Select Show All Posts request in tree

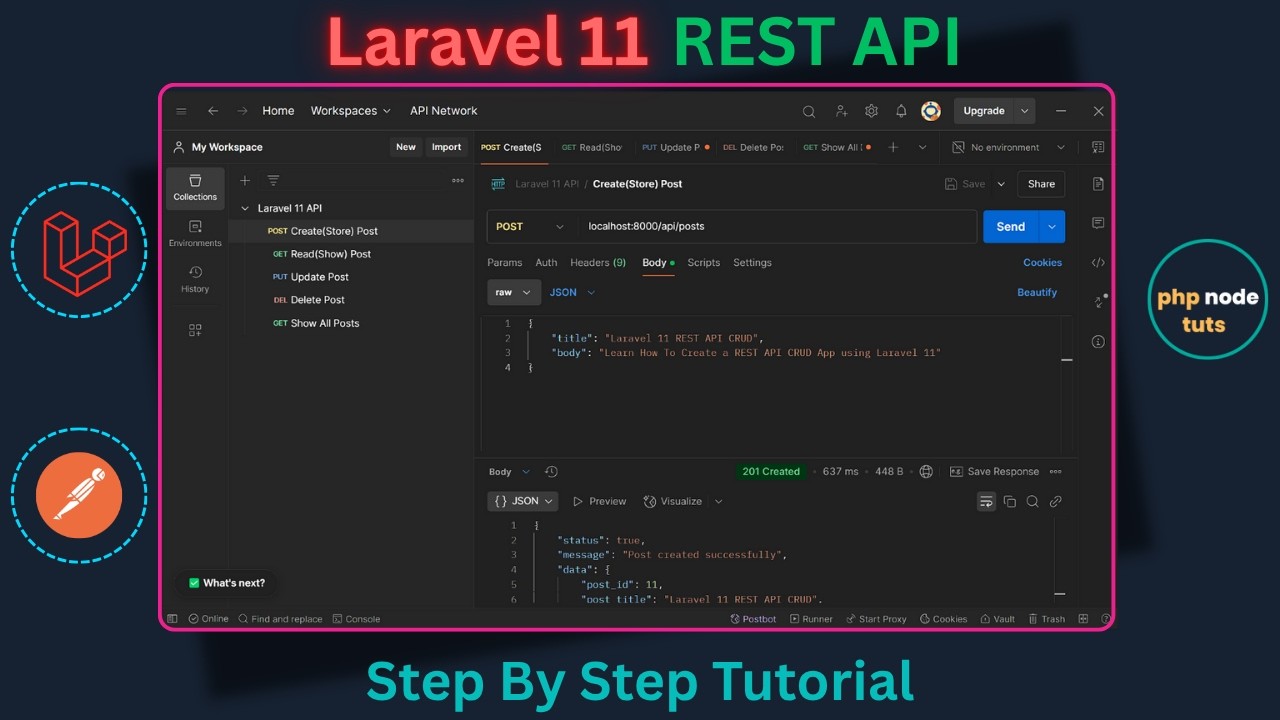pos(351,324)
